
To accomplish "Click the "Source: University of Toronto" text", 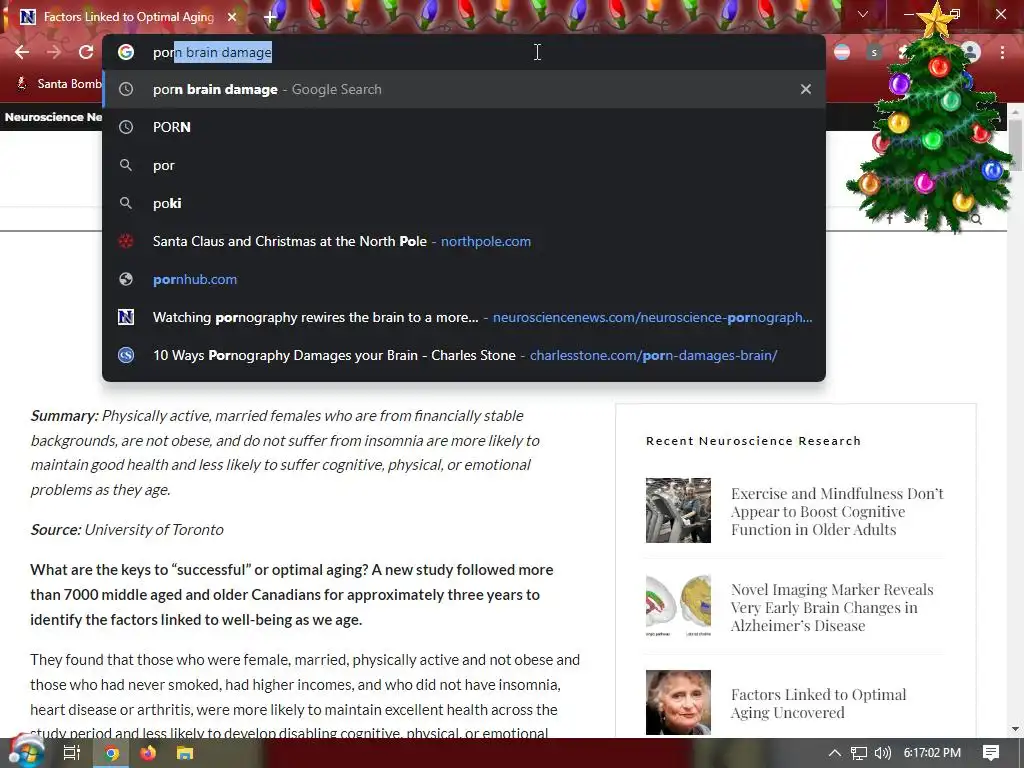I will coord(127,530).
